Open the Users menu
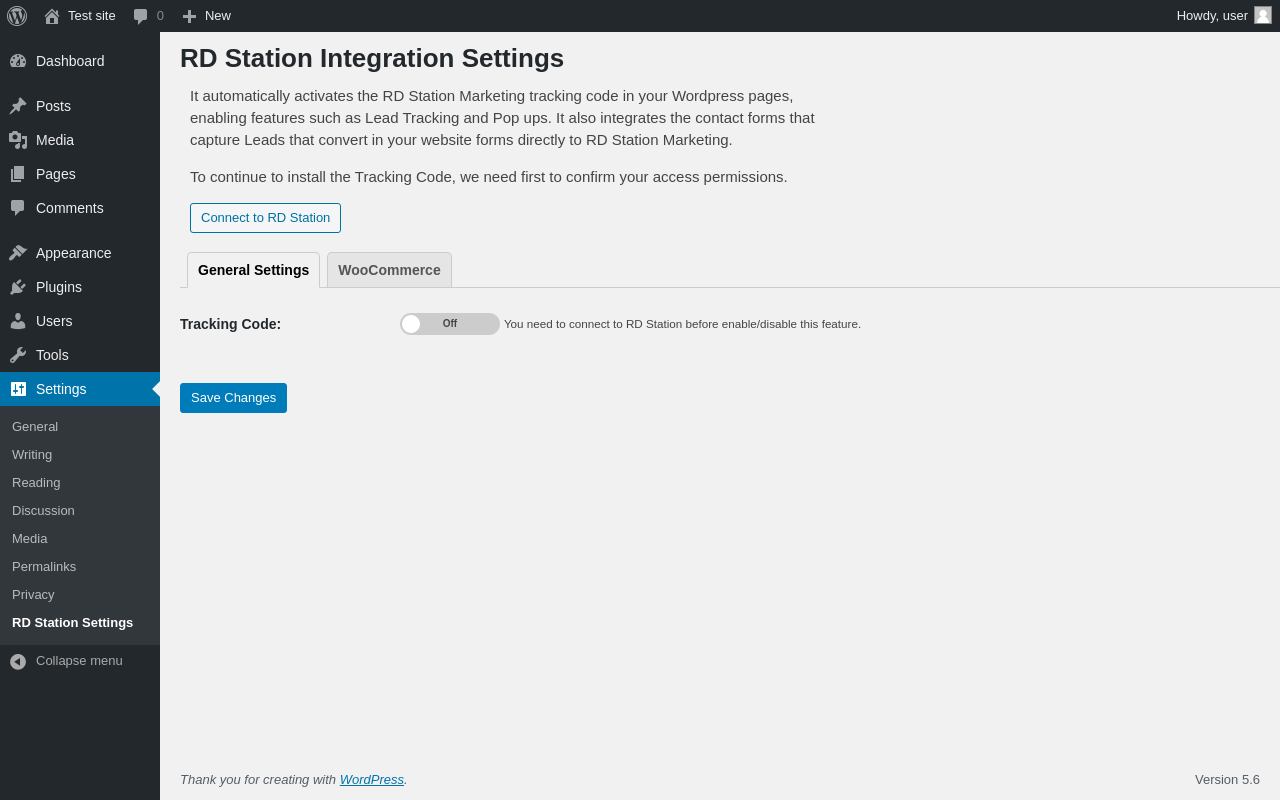The height and width of the screenshot is (800, 1280). (80, 321)
